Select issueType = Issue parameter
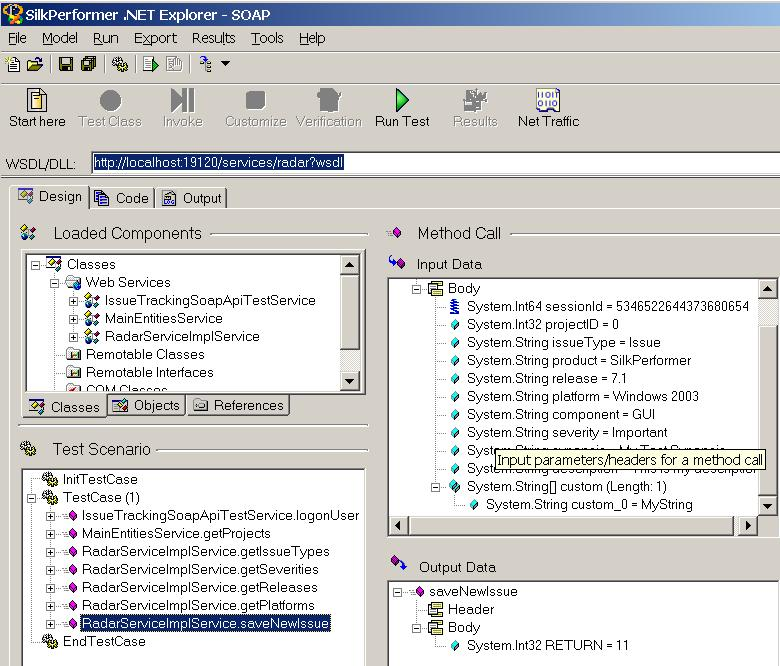The height and width of the screenshot is (666, 780). (x=563, y=343)
